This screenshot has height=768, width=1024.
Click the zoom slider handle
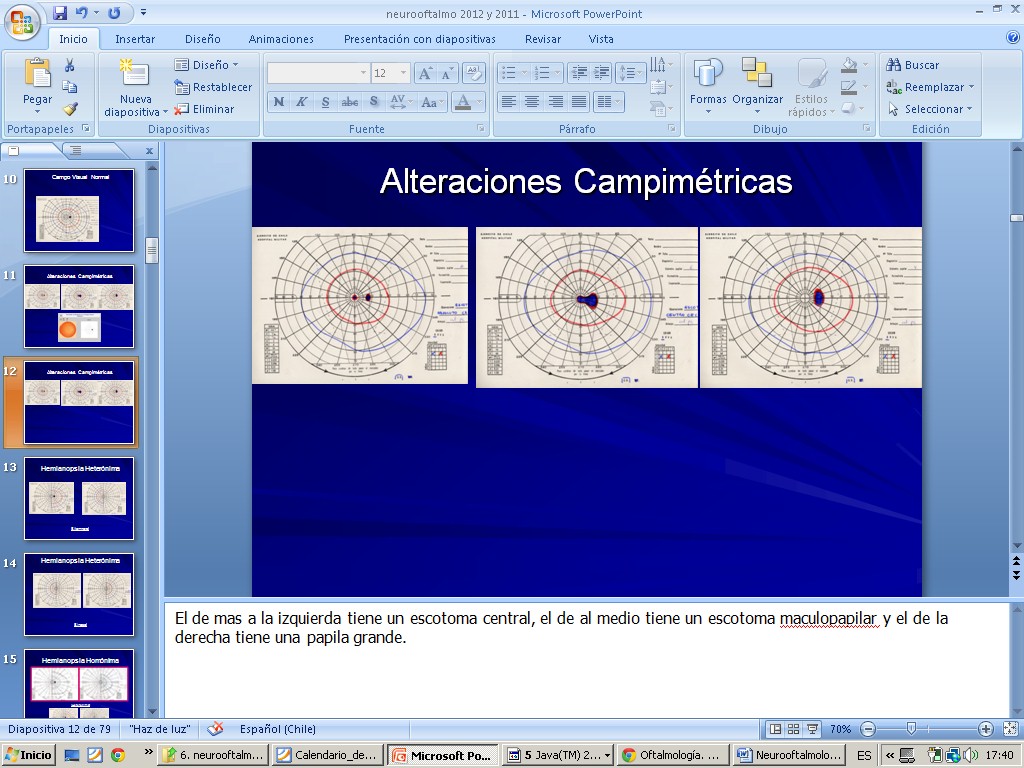[x=911, y=729]
